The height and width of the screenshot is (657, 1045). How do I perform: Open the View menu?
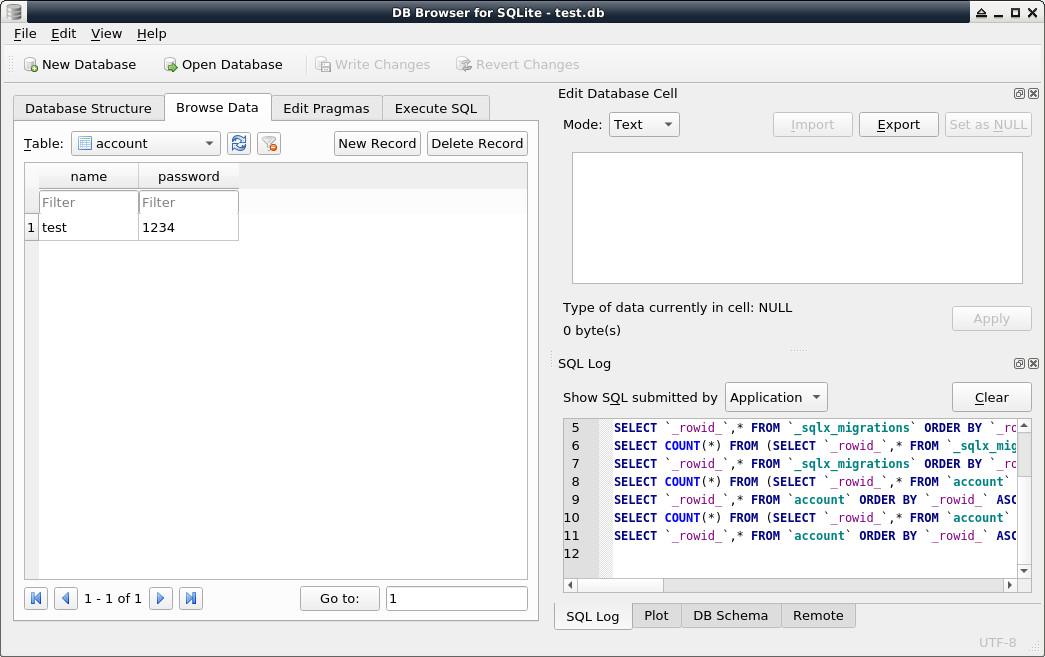pyautogui.click(x=106, y=33)
